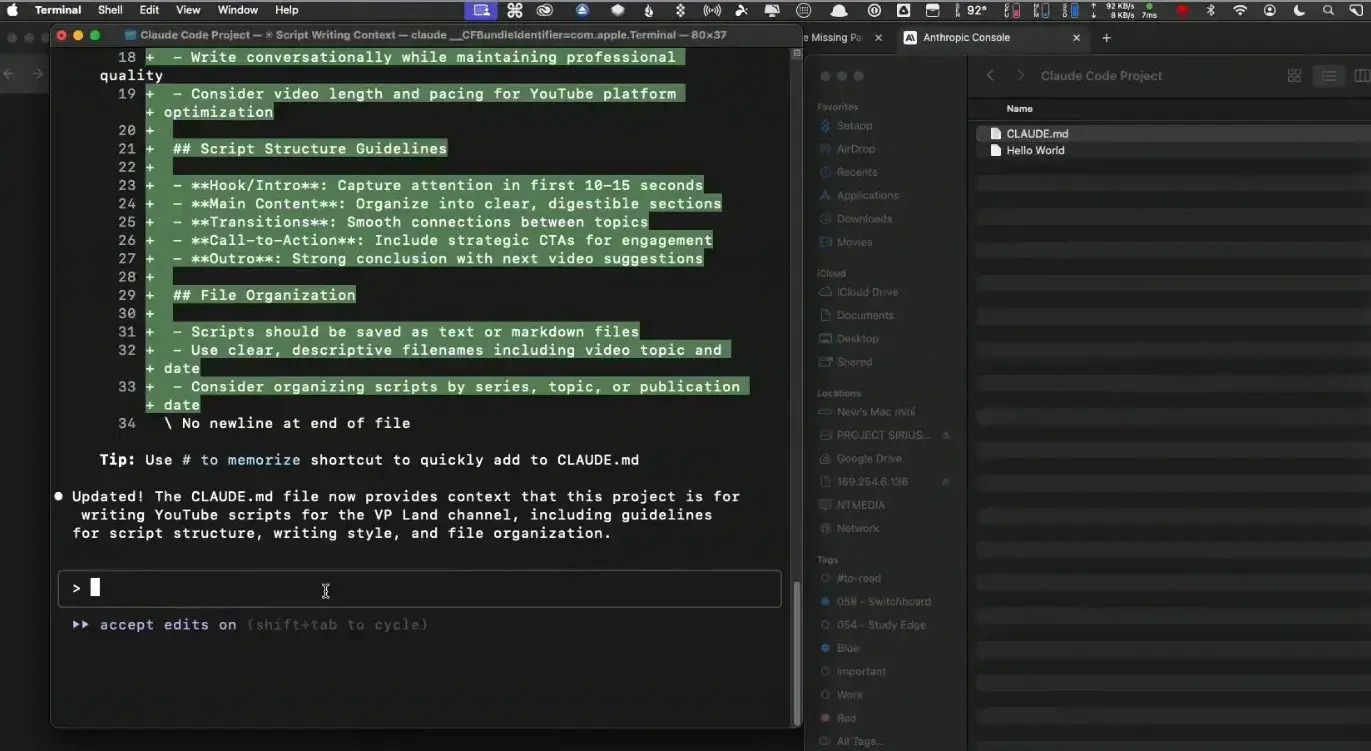Go forward in the Finder window

tap(1021, 76)
